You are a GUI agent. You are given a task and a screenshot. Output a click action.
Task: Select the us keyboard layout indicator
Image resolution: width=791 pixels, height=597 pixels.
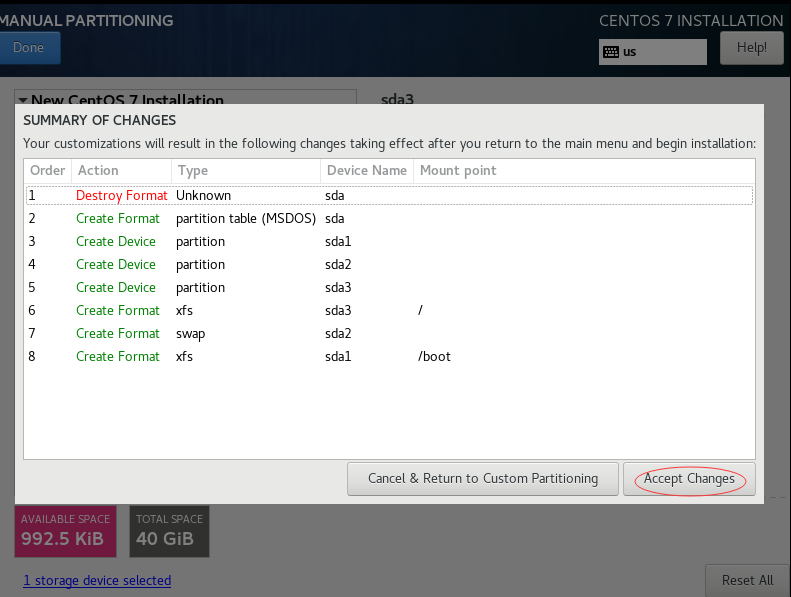653,52
